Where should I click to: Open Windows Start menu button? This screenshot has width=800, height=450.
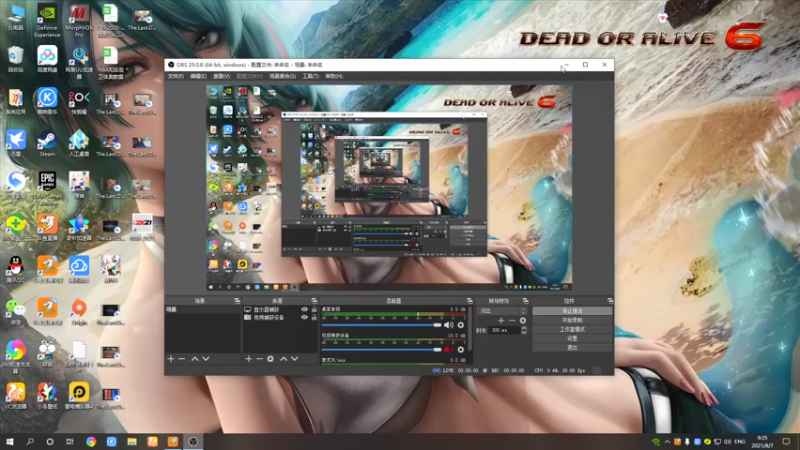pos(10,441)
